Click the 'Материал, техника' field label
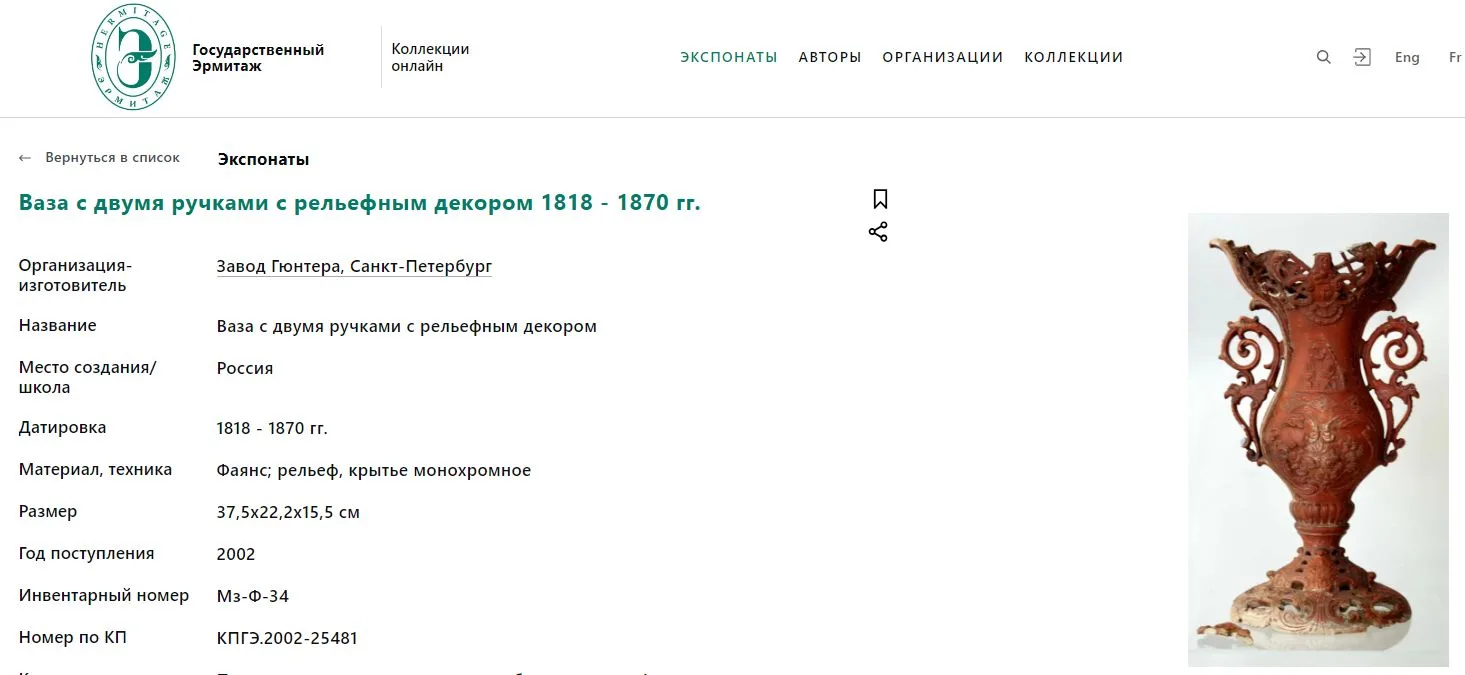Screen dimensions: 1465x675 [95, 470]
